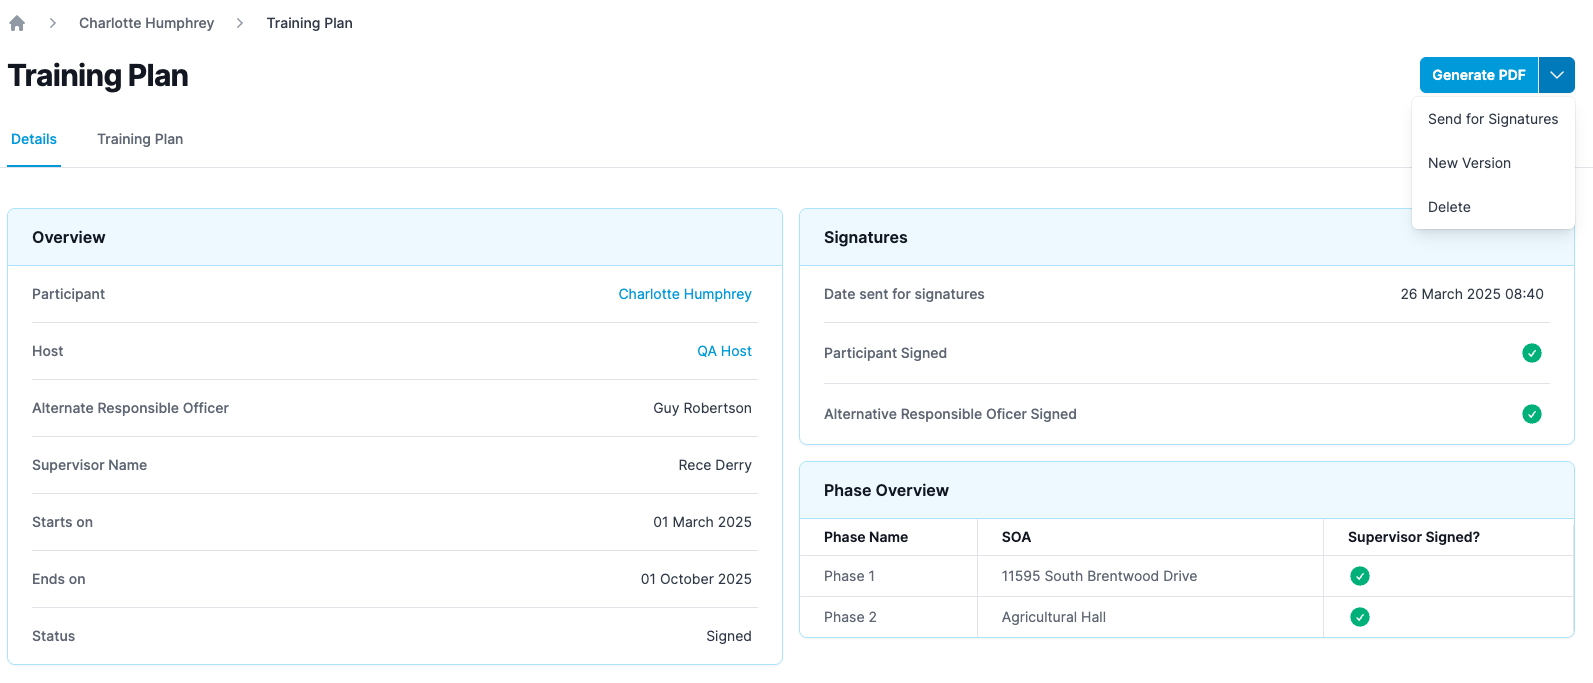Click the Supervisor Signed? column header
This screenshot has height=683, width=1593.
[x=1413, y=537]
